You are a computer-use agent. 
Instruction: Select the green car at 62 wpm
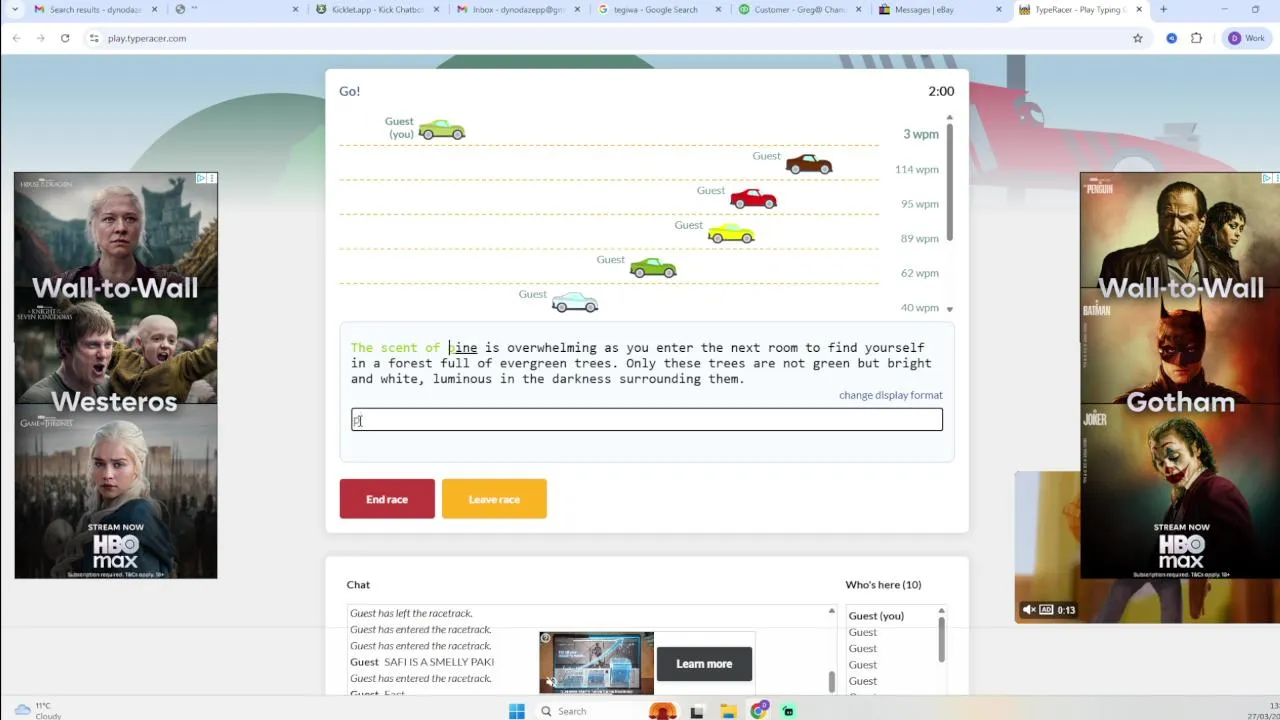pos(653,267)
